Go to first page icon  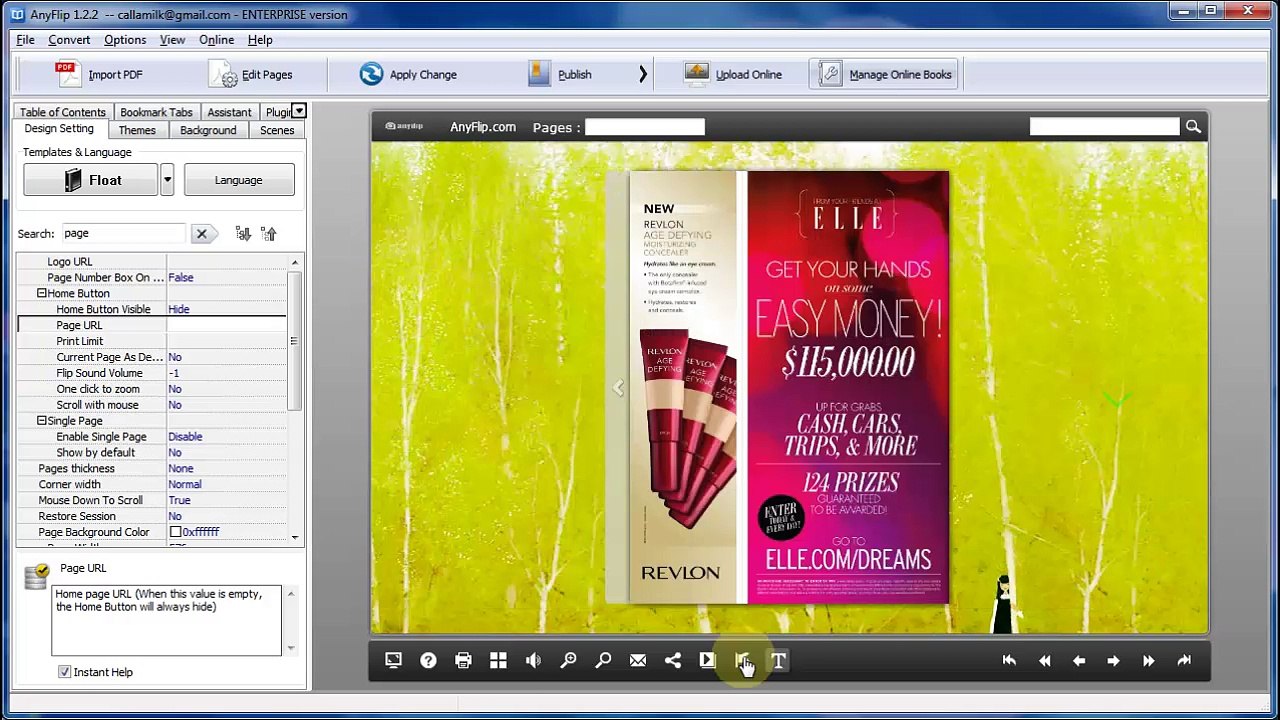click(x=1009, y=660)
